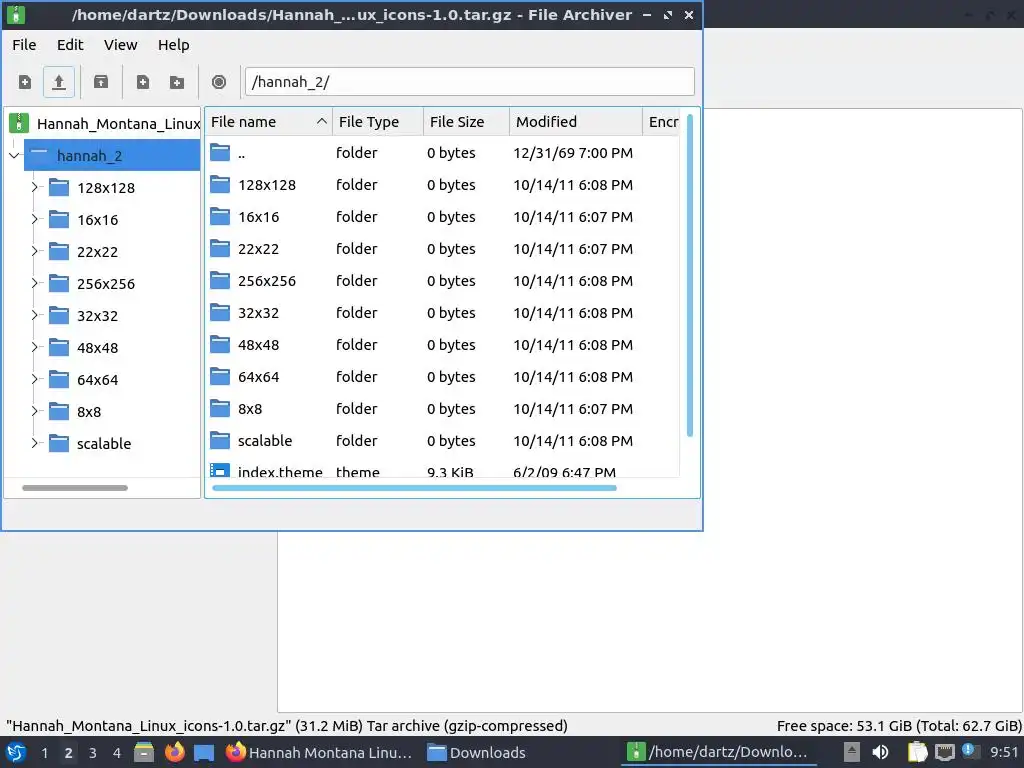Expand the scalable folder in tree
The width and height of the screenshot is (1024, 768).
pyautogui.click(x=34, y=443)
